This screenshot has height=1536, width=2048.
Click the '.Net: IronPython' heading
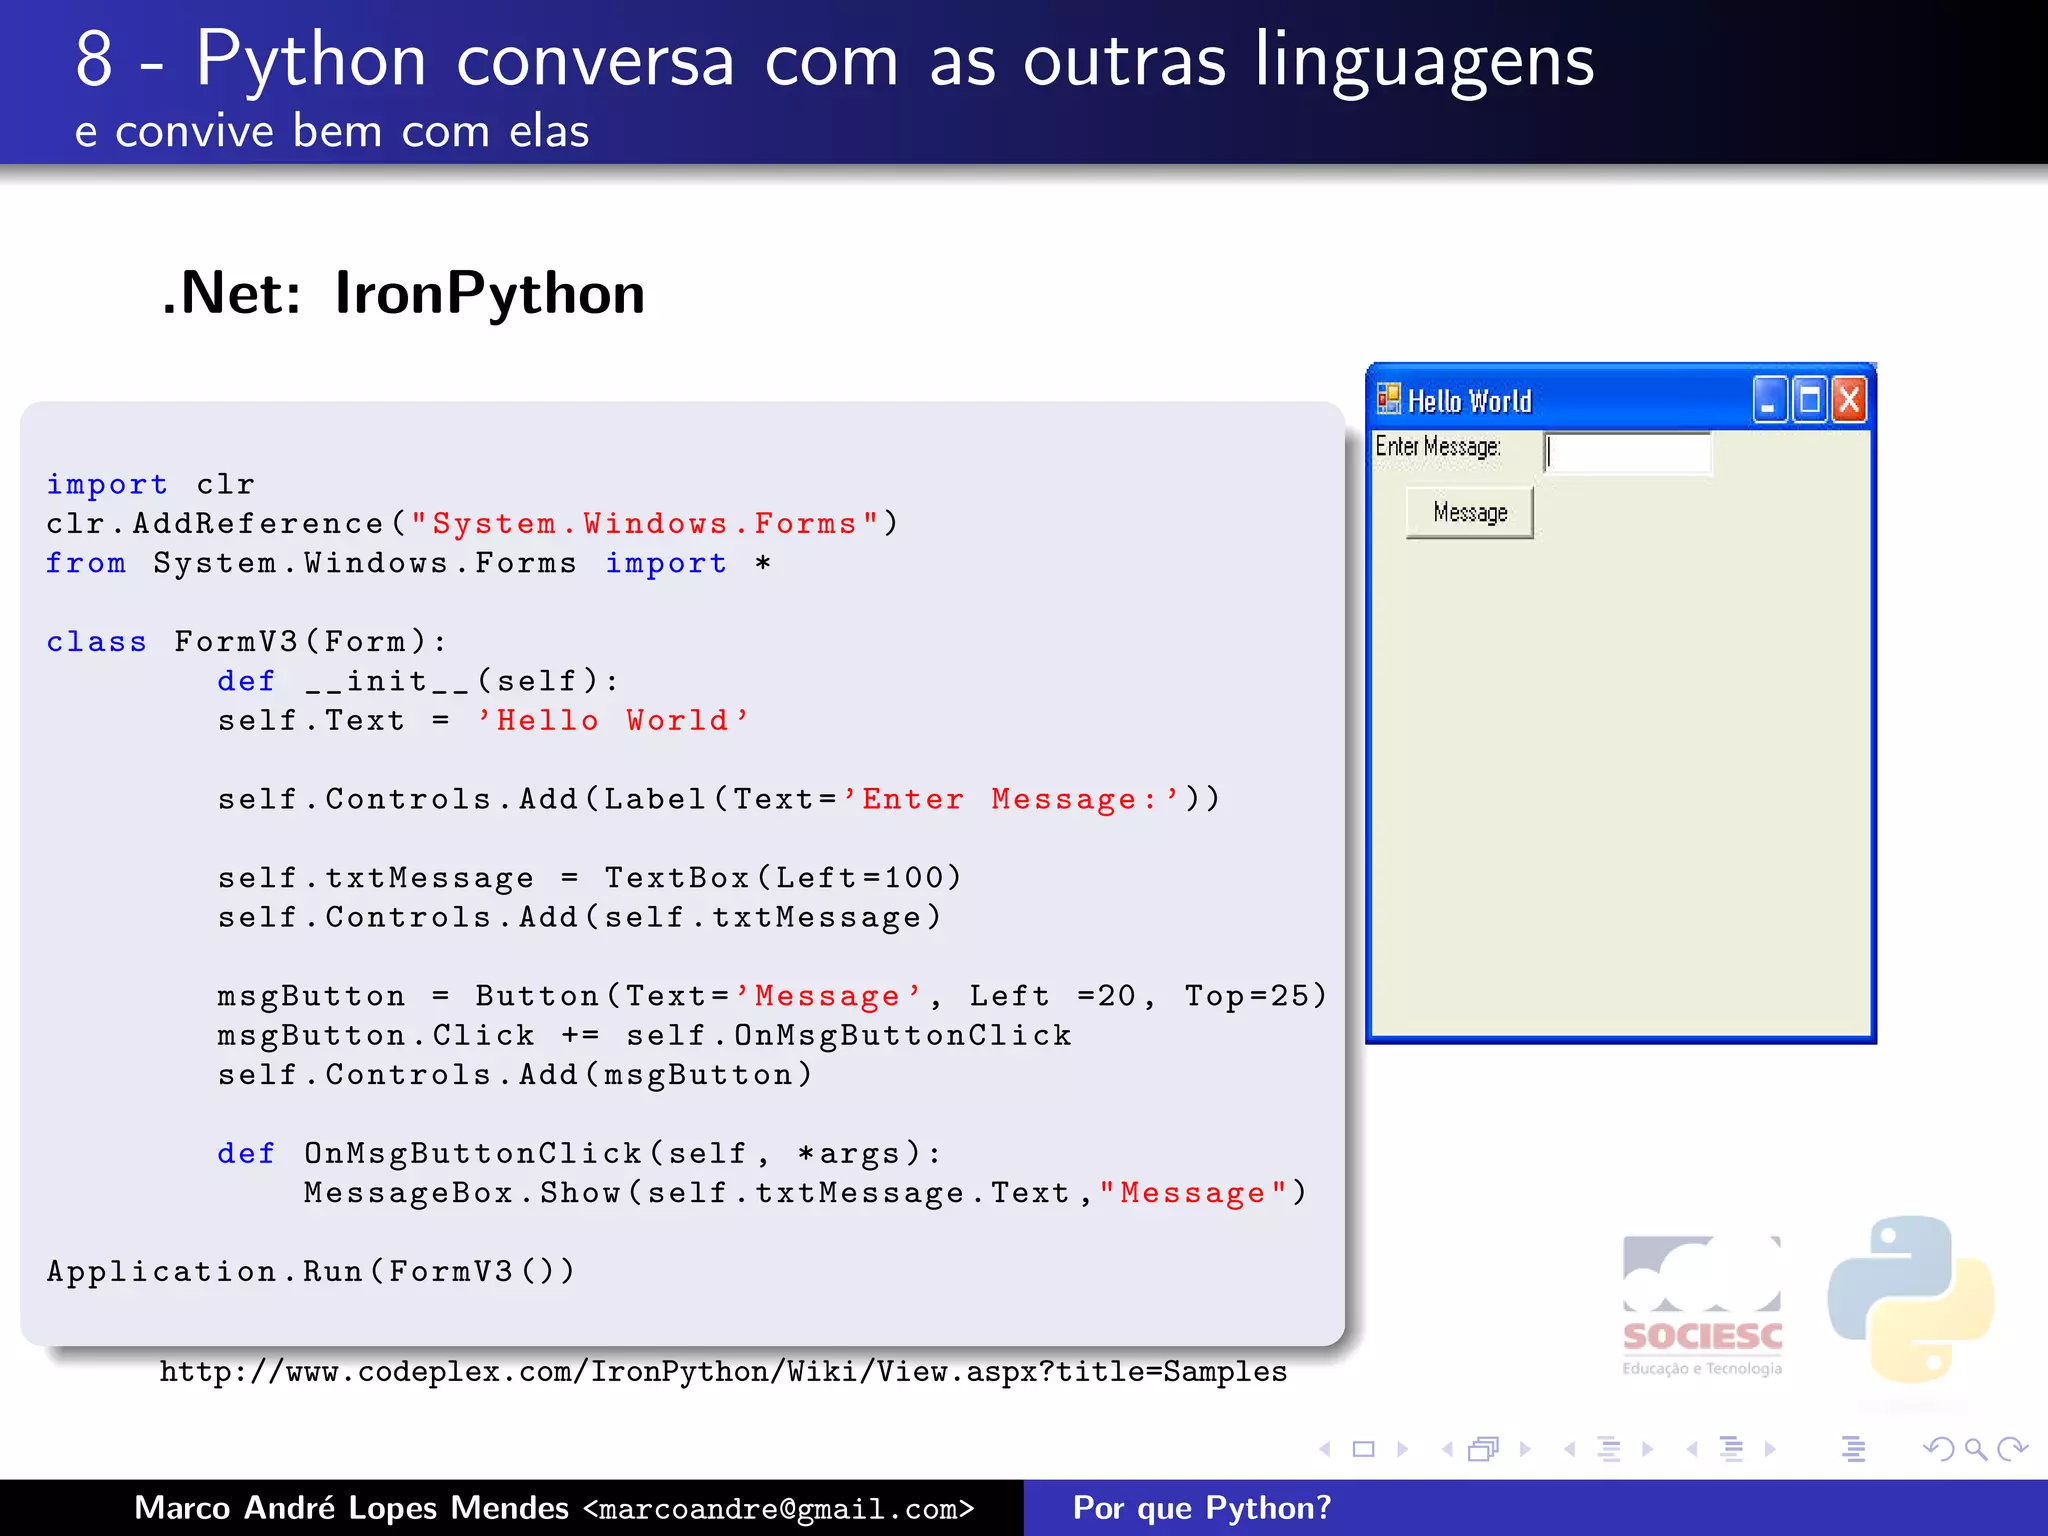tap(404, 293)
